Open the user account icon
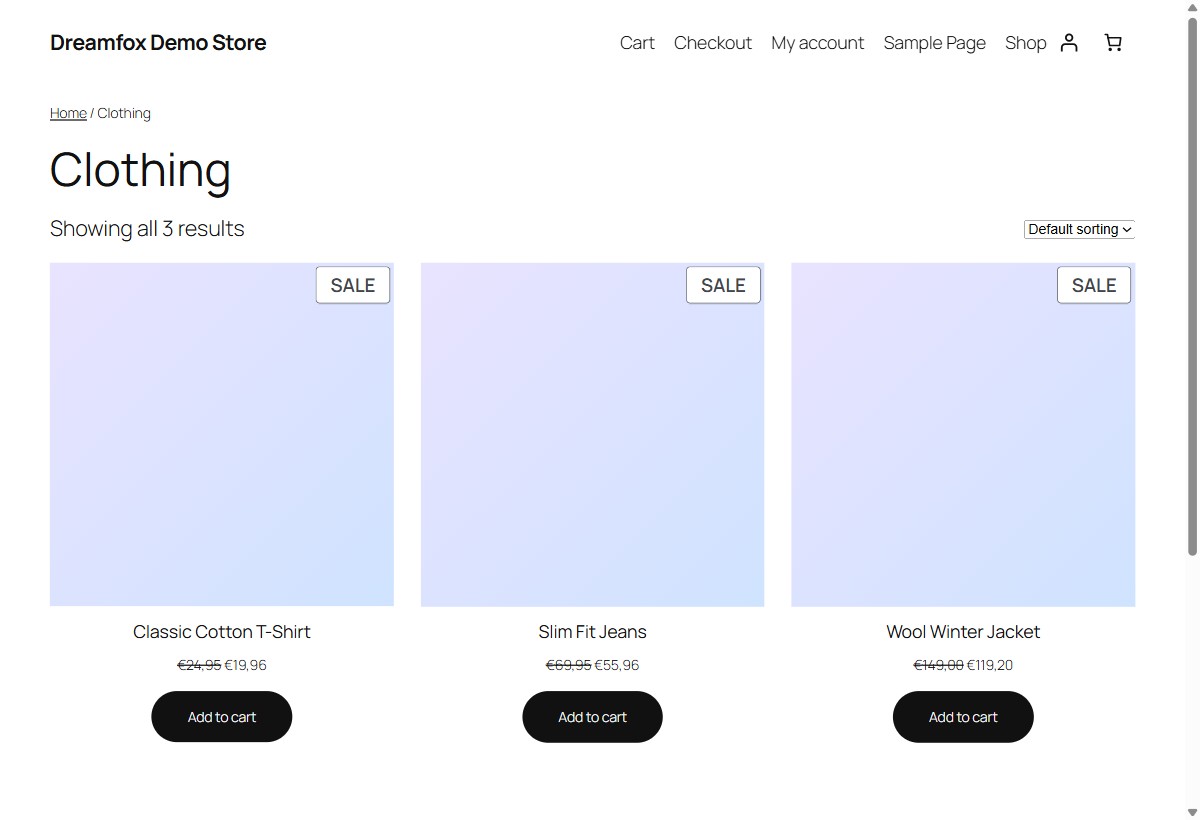Viewport: 1200px width, 820px height. pyautogui.click(x=1069, y=42)
